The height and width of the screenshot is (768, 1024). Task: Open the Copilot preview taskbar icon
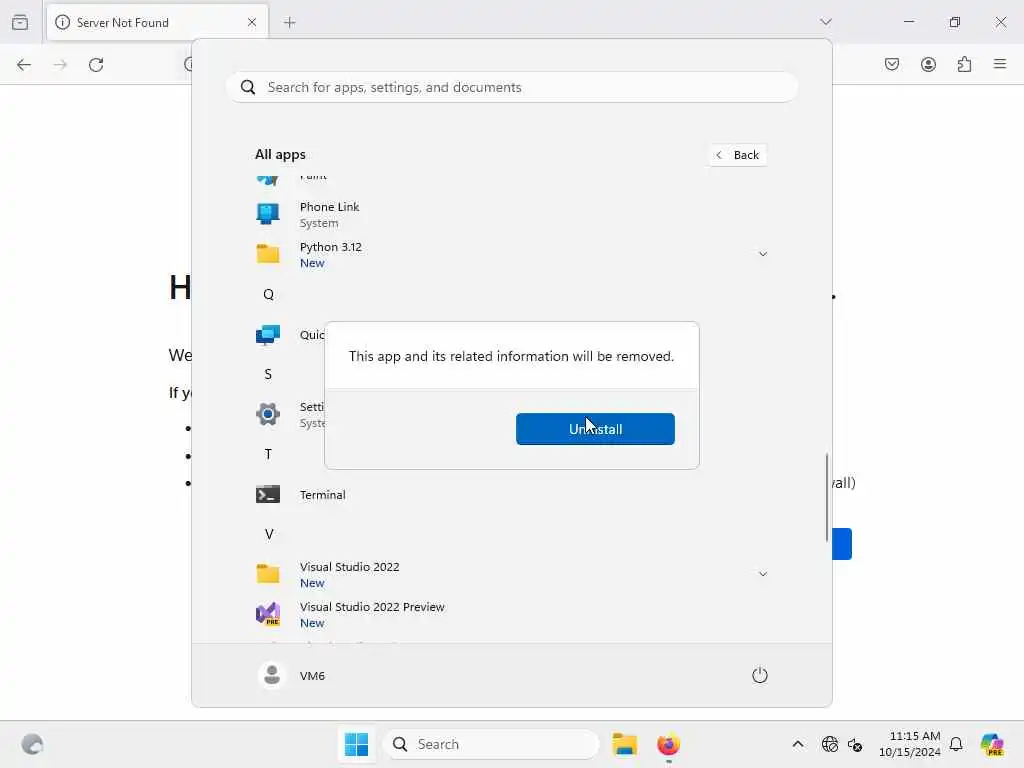[992, 744]
